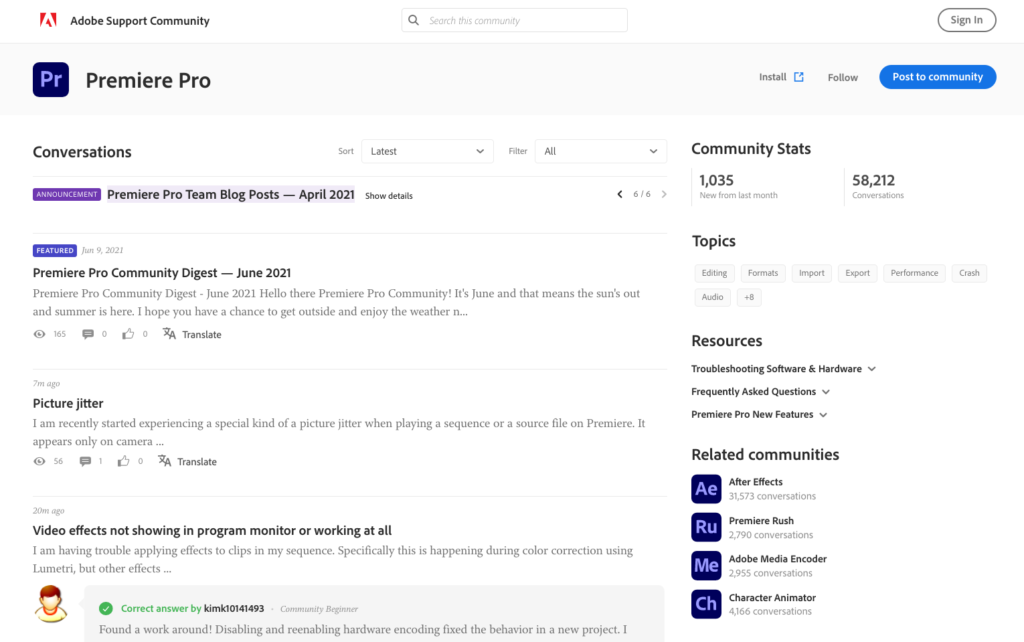Click the Adobe logo in the header
The image size is (1024, 642).
tap(48, 20)
